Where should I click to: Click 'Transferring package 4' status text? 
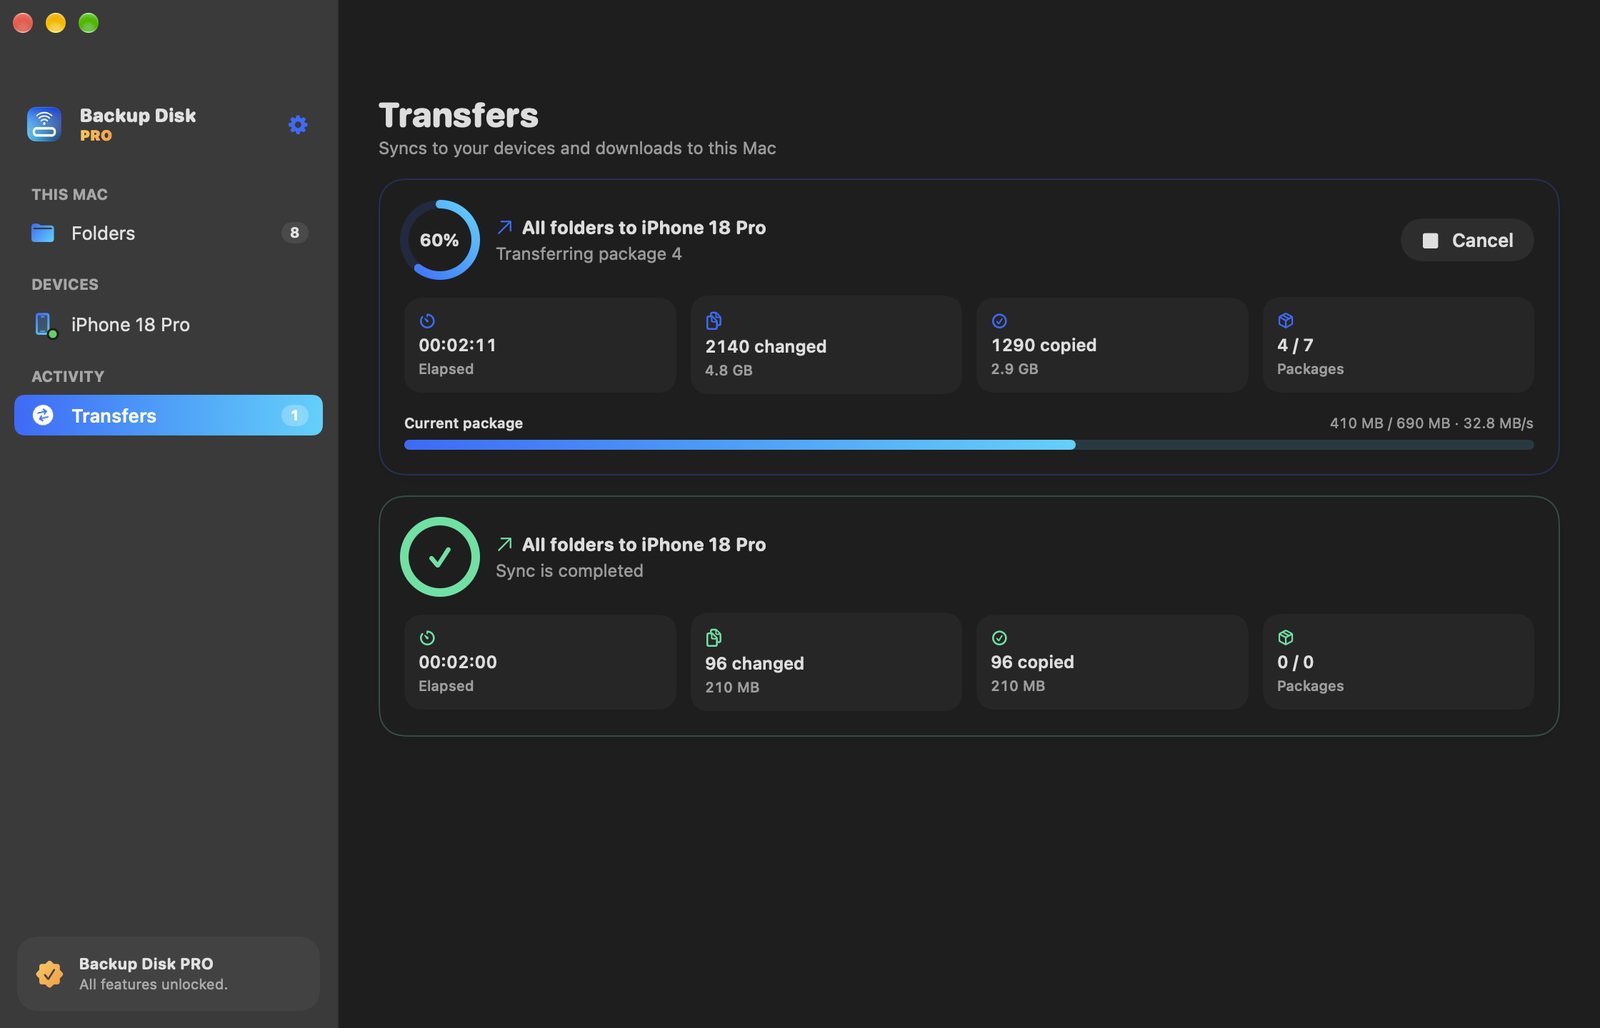tap(588, 254)
